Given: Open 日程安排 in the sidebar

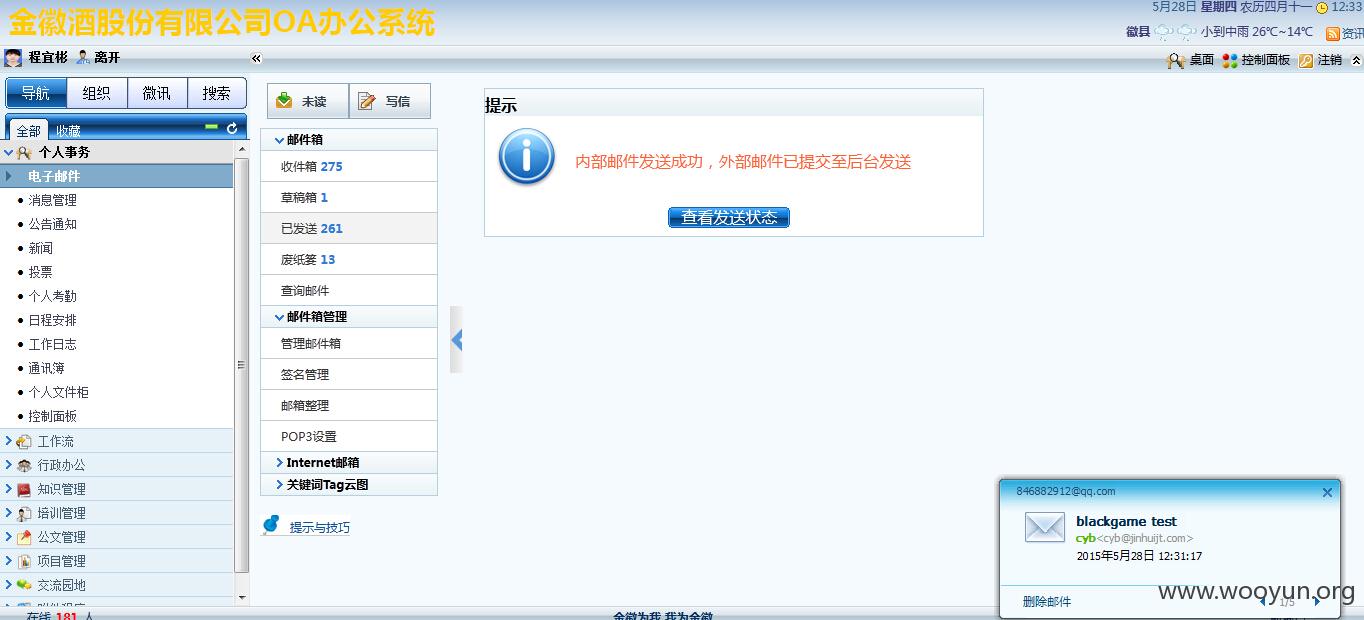Looking at the screenshot, I should click(52, 320).
